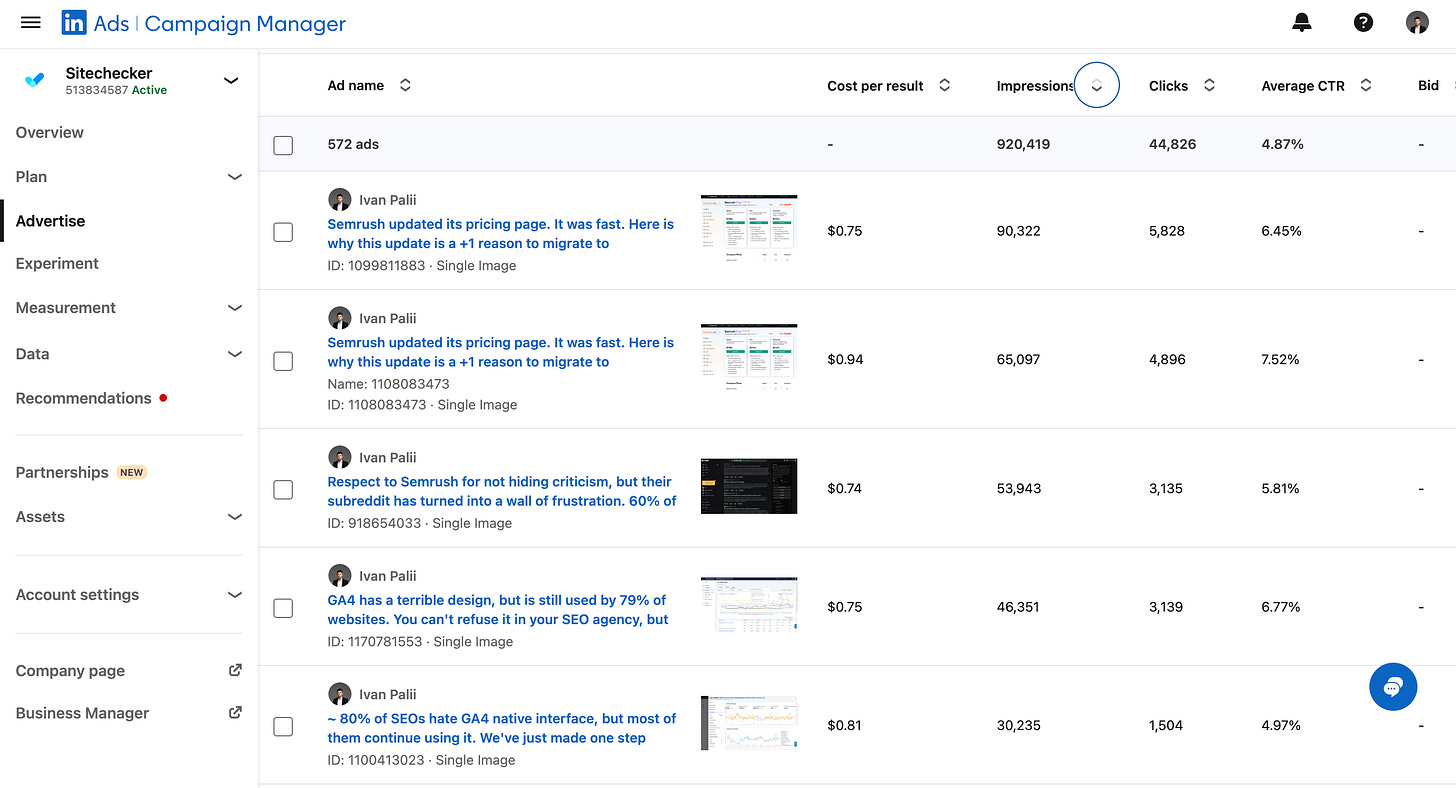
Task: Open the Advertise section
Action: pos(51,221)
